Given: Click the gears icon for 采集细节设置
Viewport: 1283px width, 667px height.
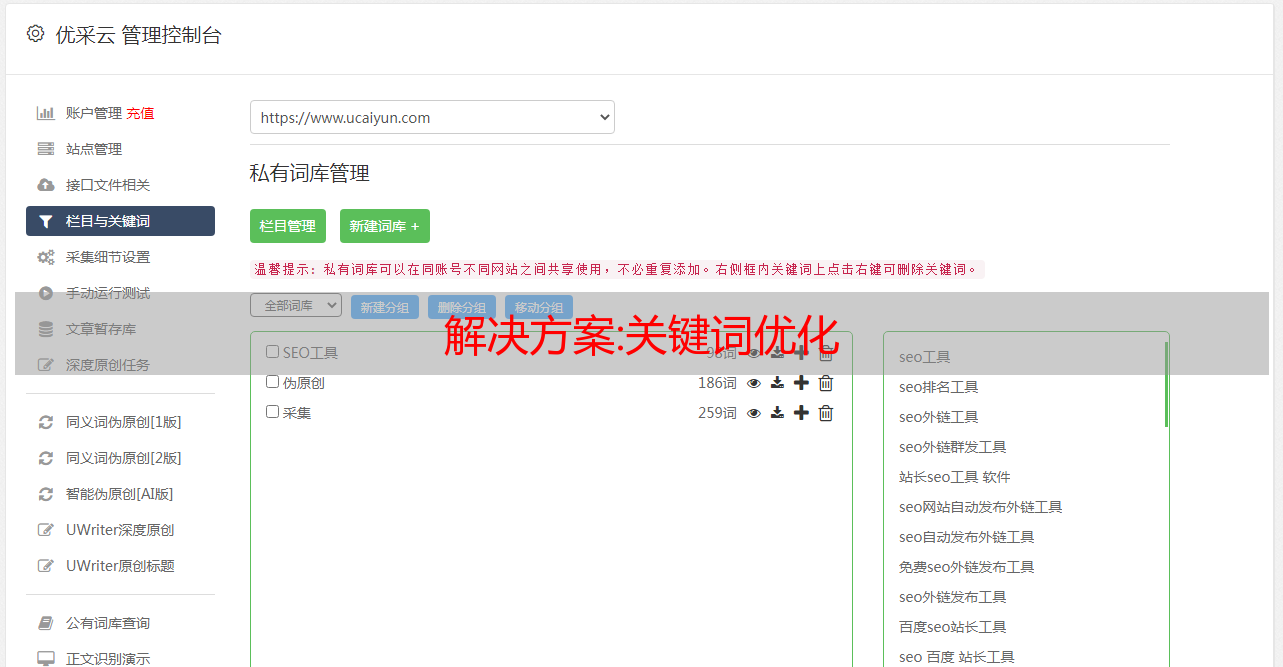Looking at the screenshot, I should pyautogui.click(x=46, y=257).
